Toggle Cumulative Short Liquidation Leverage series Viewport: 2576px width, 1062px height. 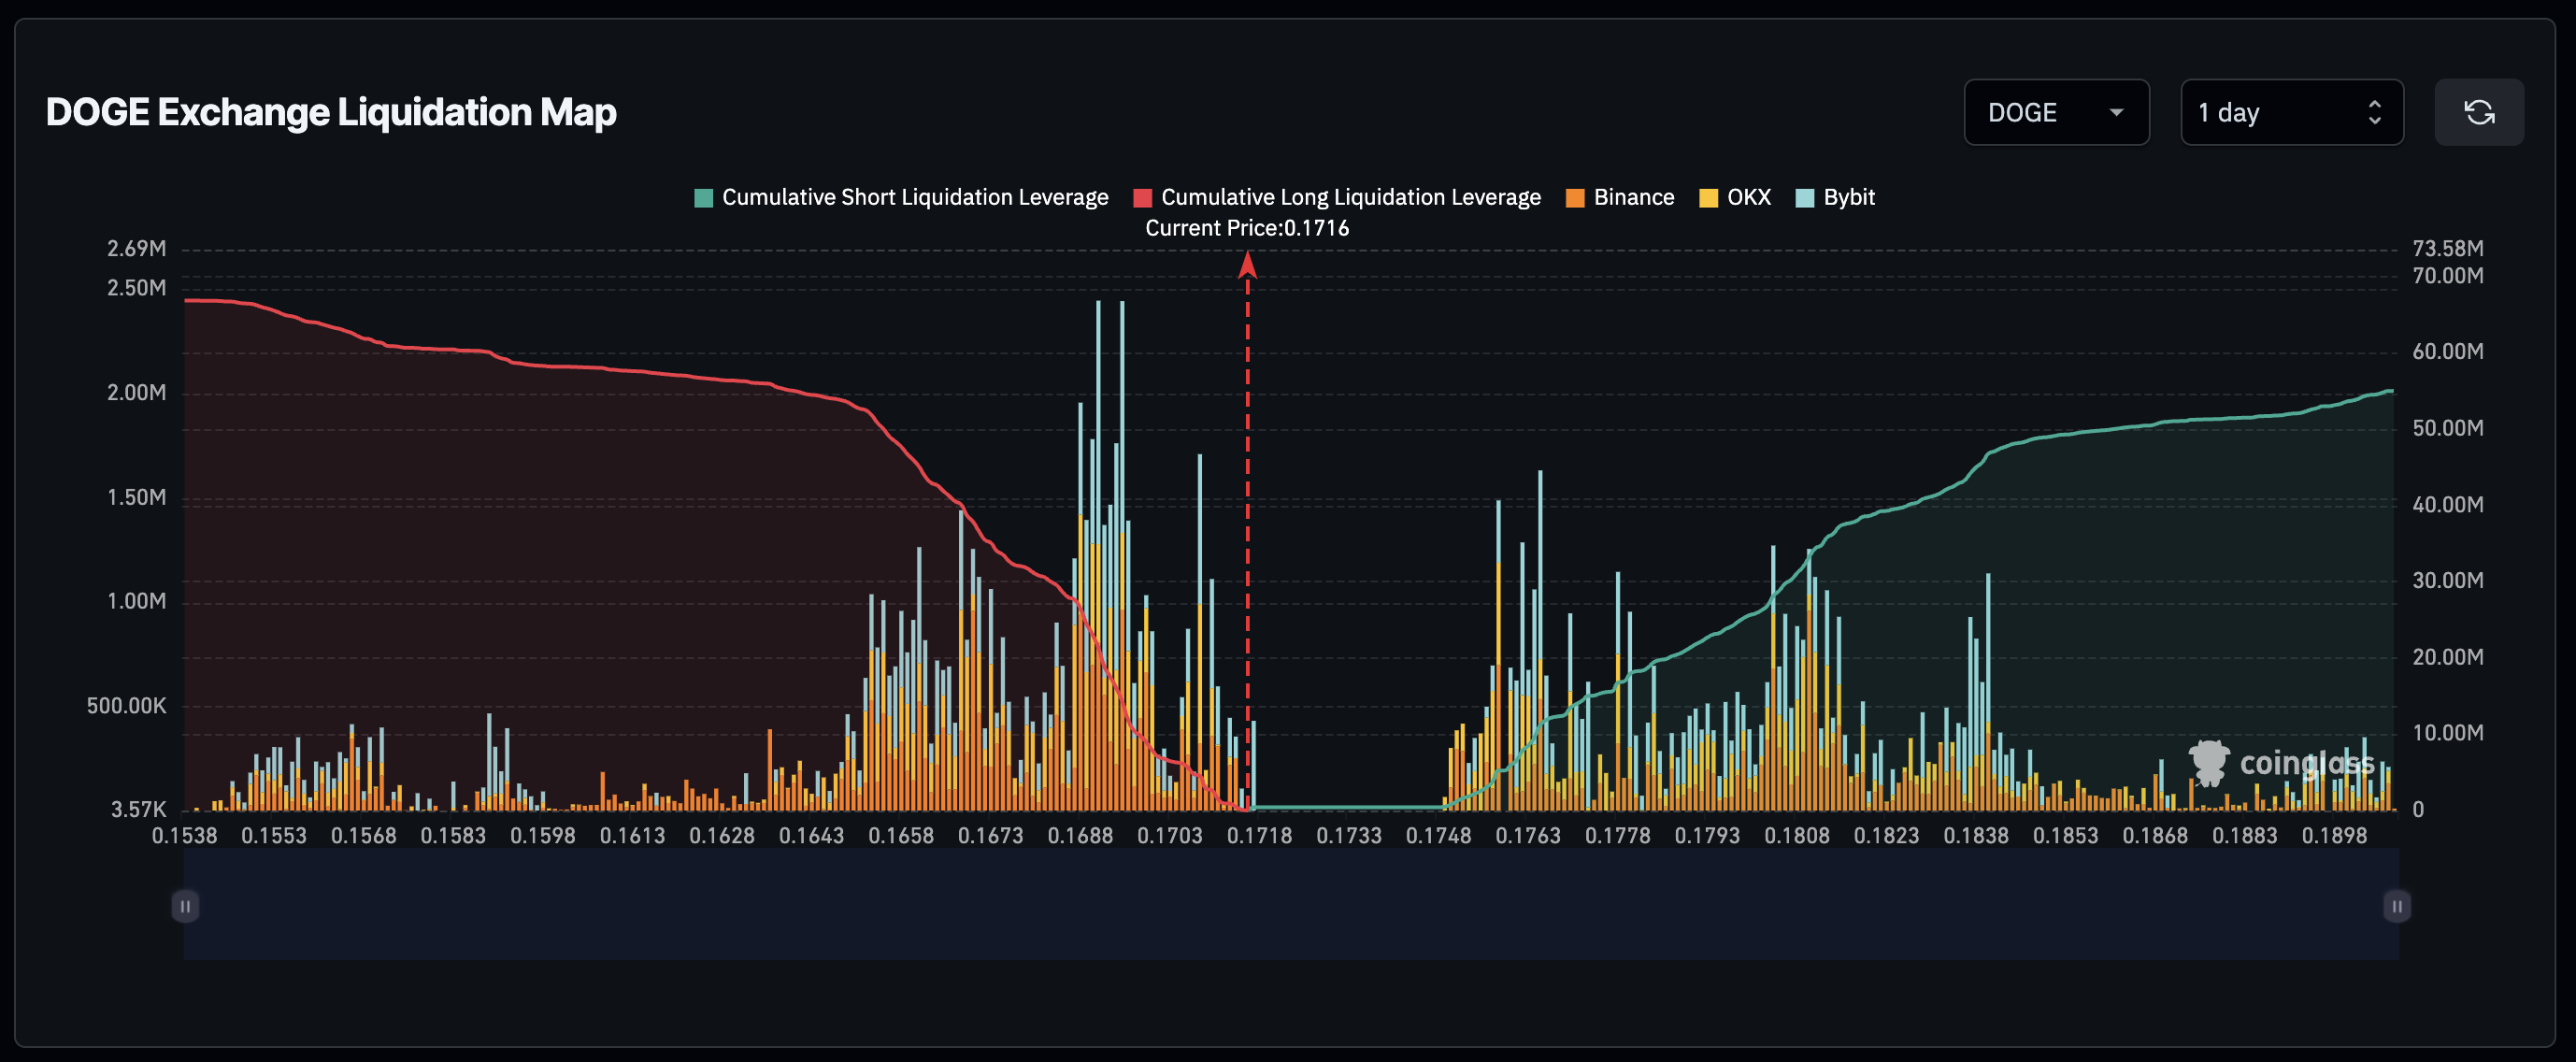pyautogui.click(x=914, y=198)
